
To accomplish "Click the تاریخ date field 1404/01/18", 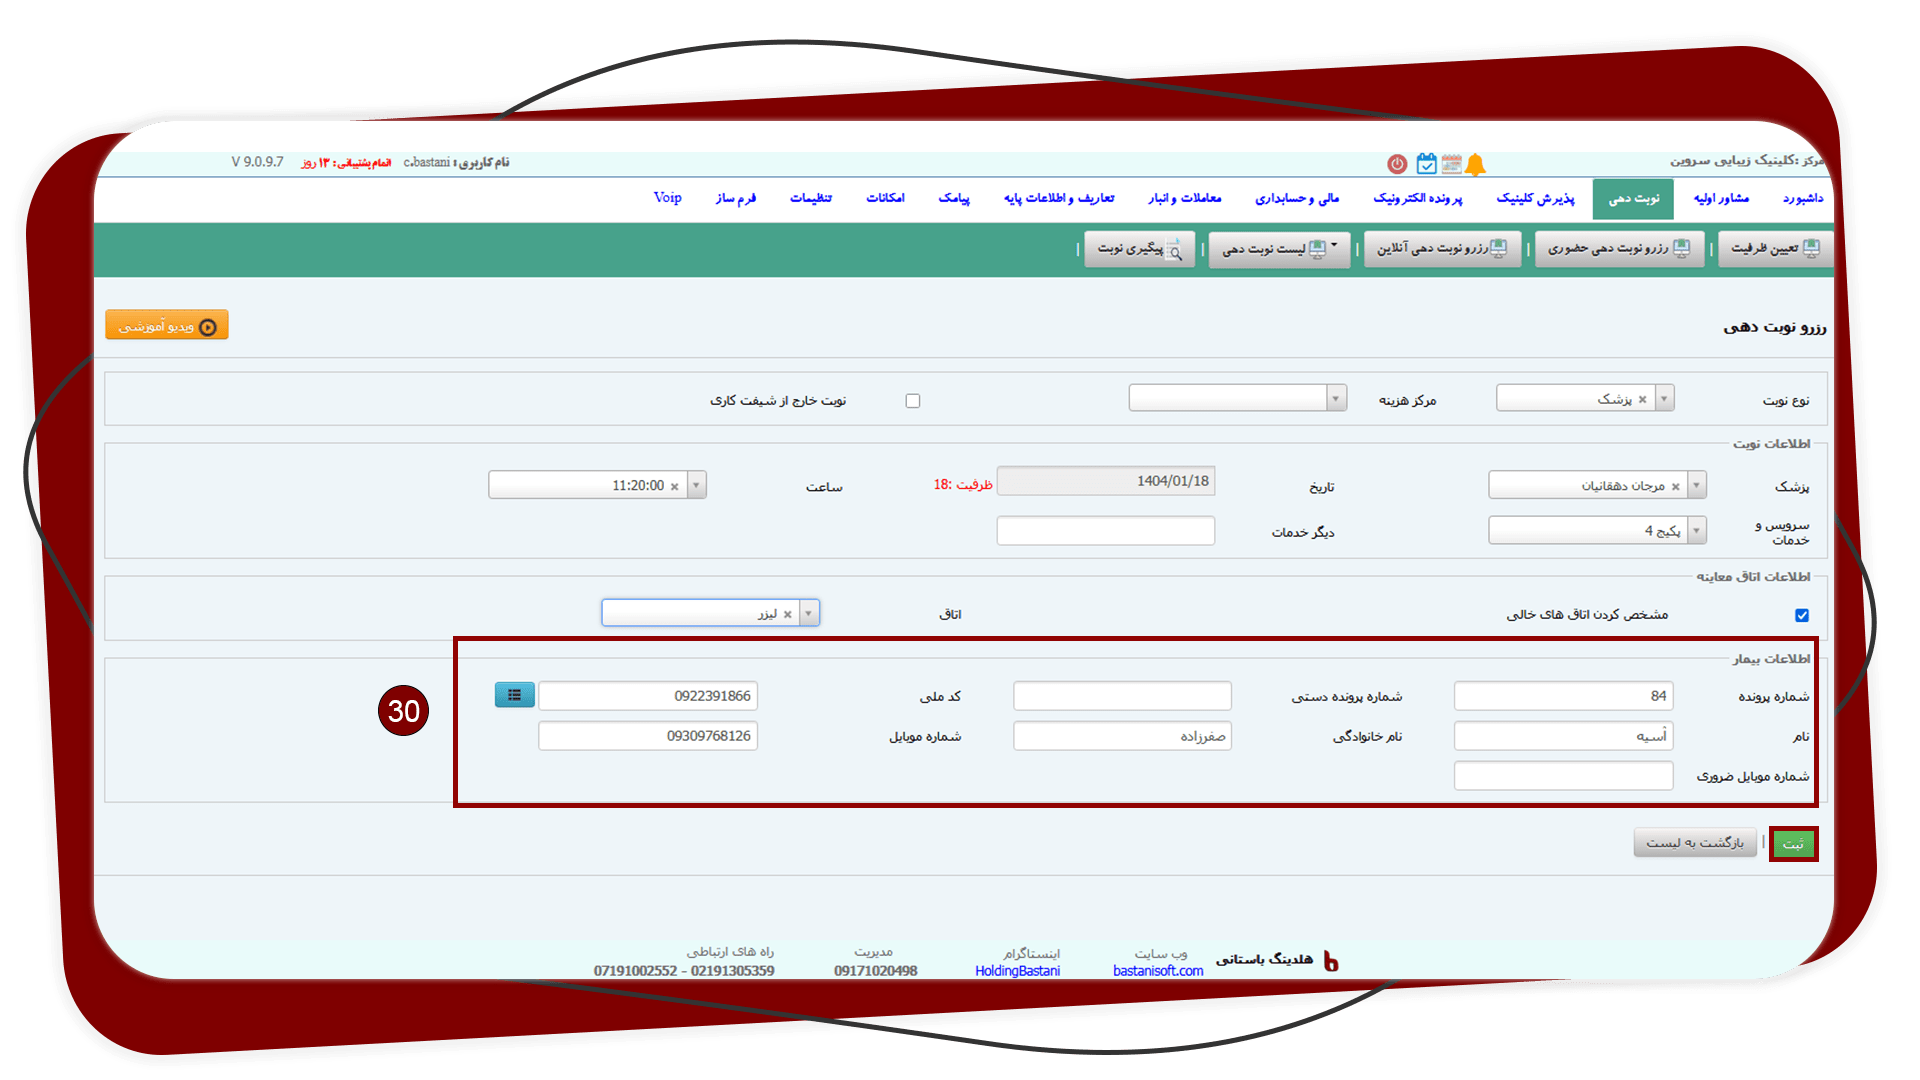I will pyautogui.click(x=1106, y=481).
